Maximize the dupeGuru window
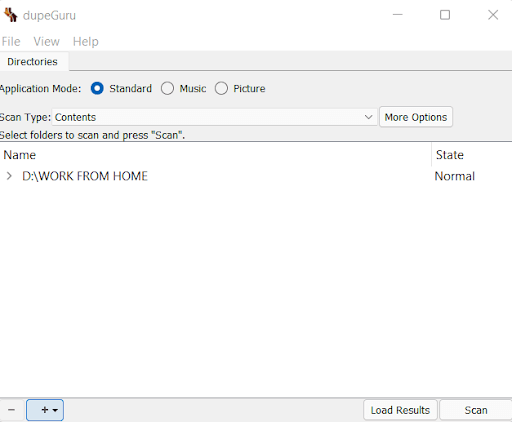This screenshot has width=512, height=422. click(445, 15)
